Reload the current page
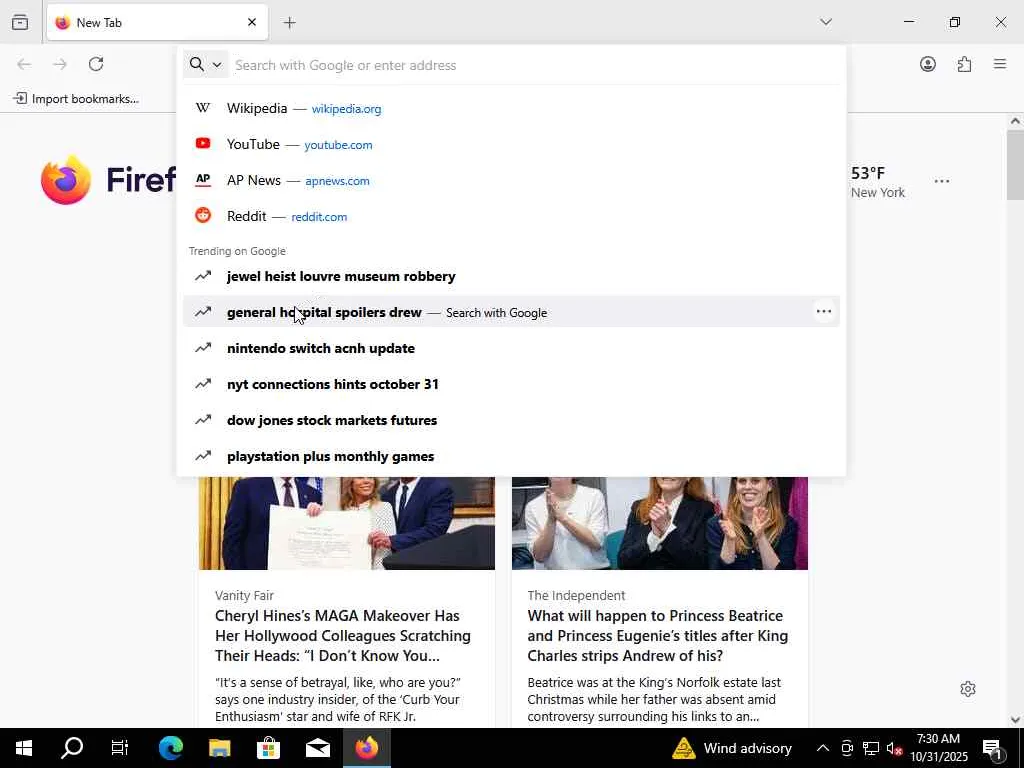 (x=96, y=64)
